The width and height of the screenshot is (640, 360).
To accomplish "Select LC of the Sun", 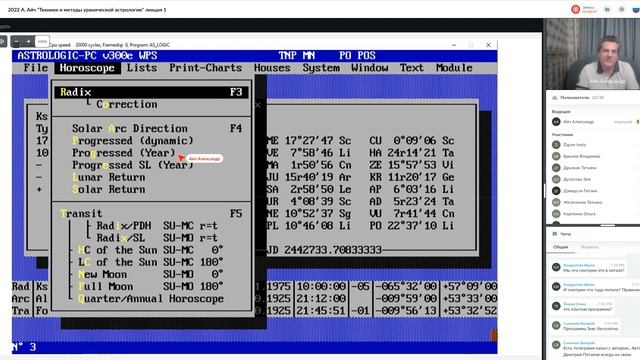I will click(150, 262).
